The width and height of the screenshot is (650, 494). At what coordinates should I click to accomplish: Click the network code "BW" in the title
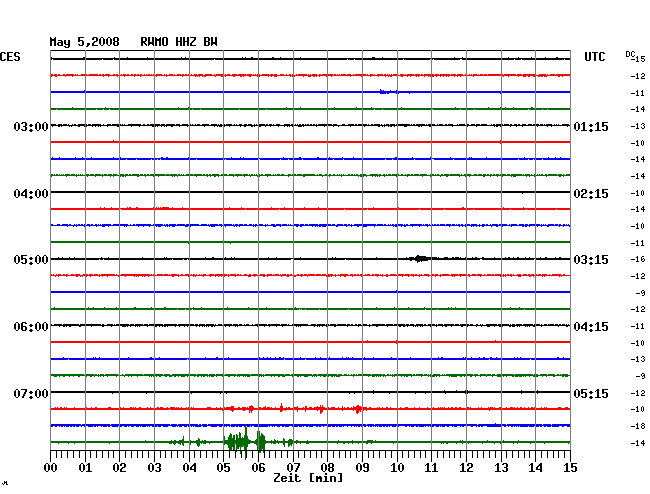[x=210, y=42]
